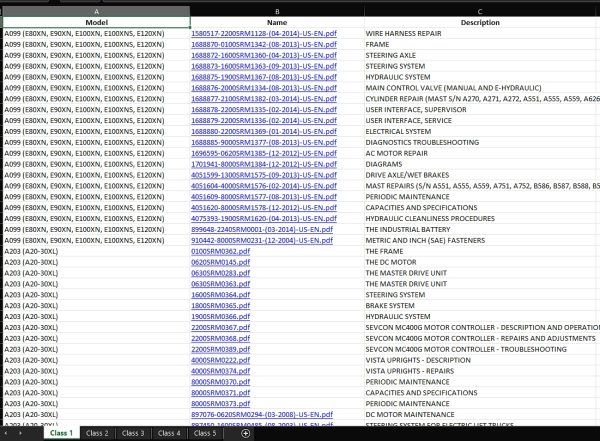The width and height of the screenshot is (600, 441).
Task: Open the 0100SRM0362.pdf link
Action: [220, 252]
